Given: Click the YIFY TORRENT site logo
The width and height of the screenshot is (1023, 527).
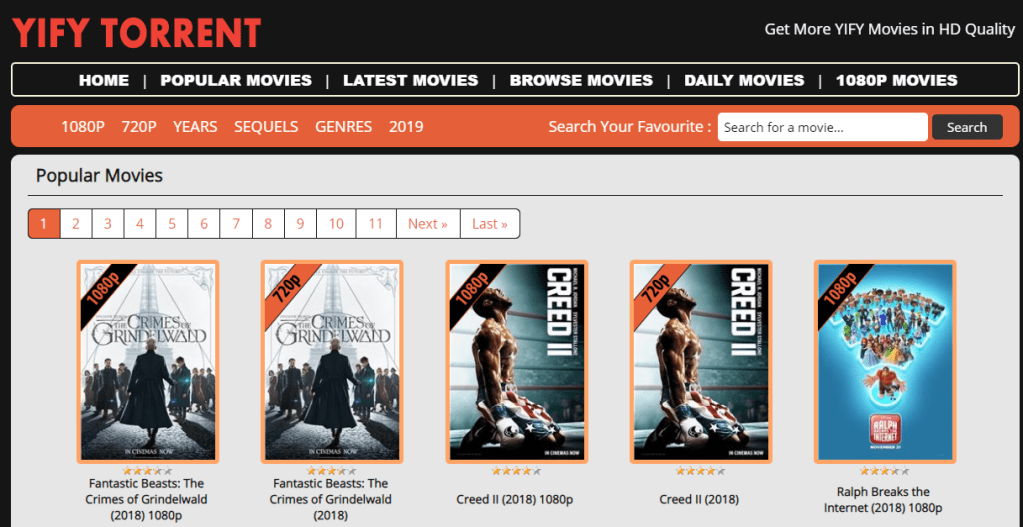Looking at the screenshot, I should click(136, 32).
